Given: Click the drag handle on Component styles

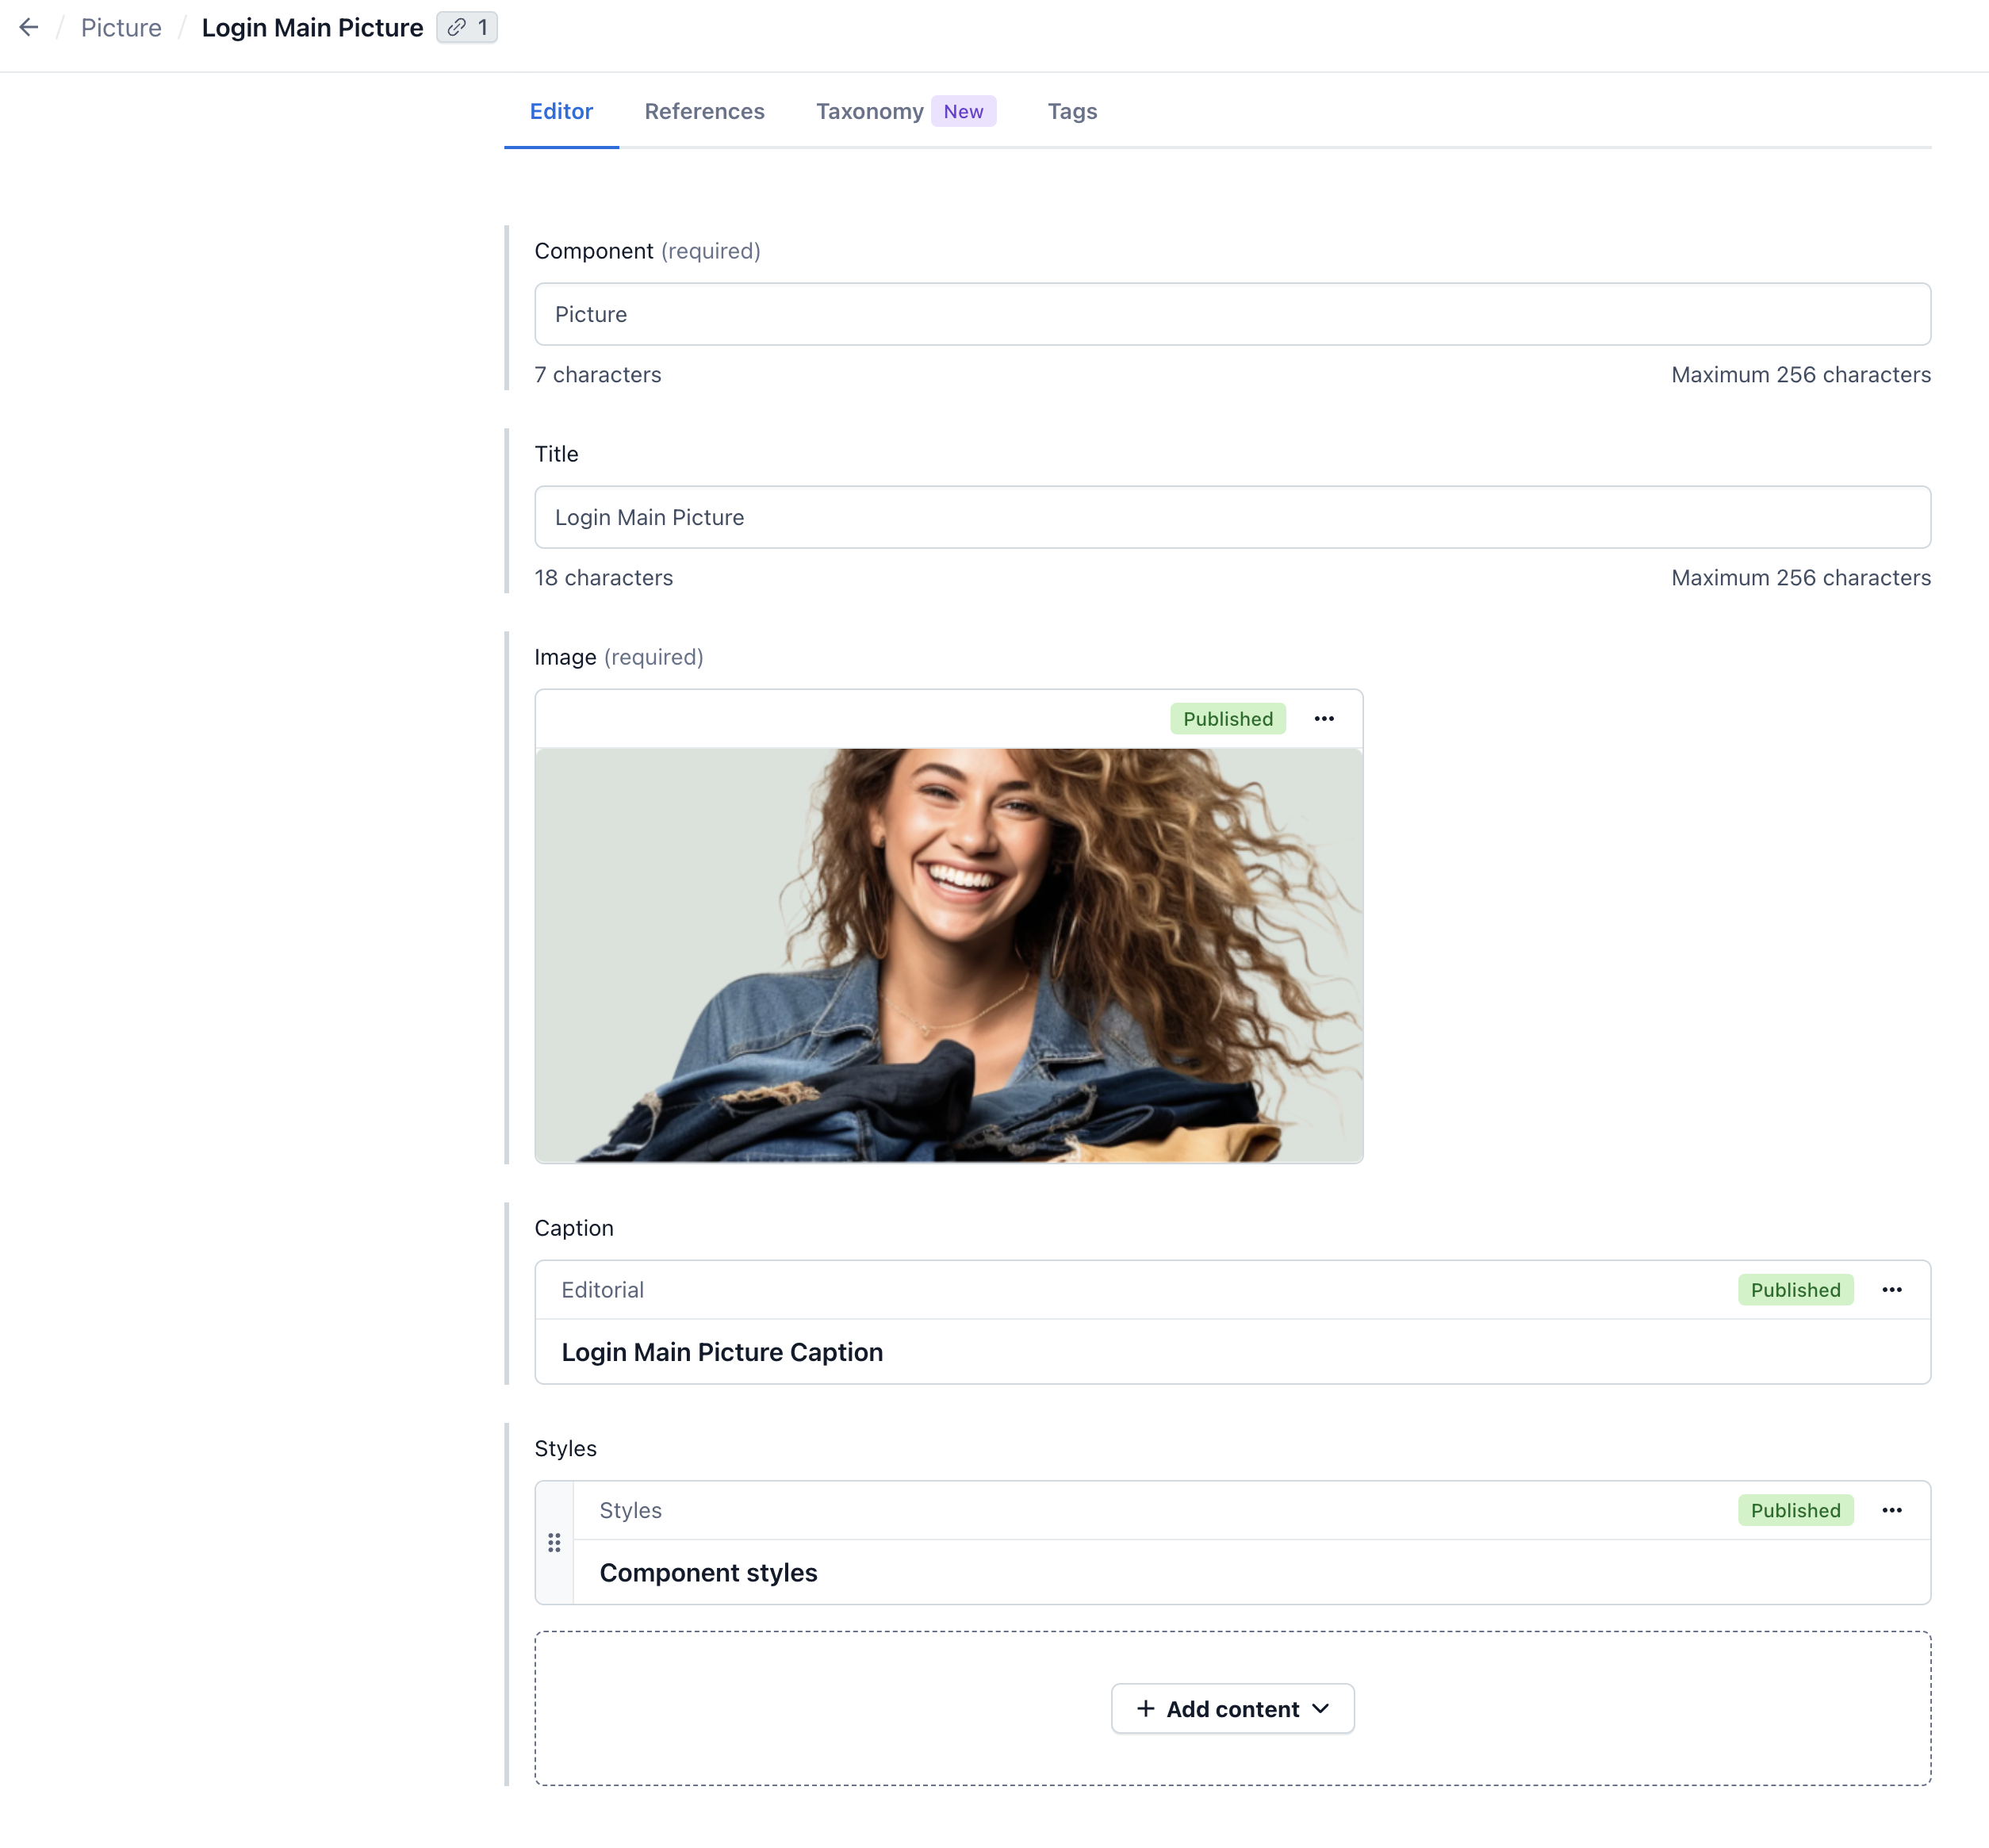Looking at the screenshot, I should point(554,1543).
